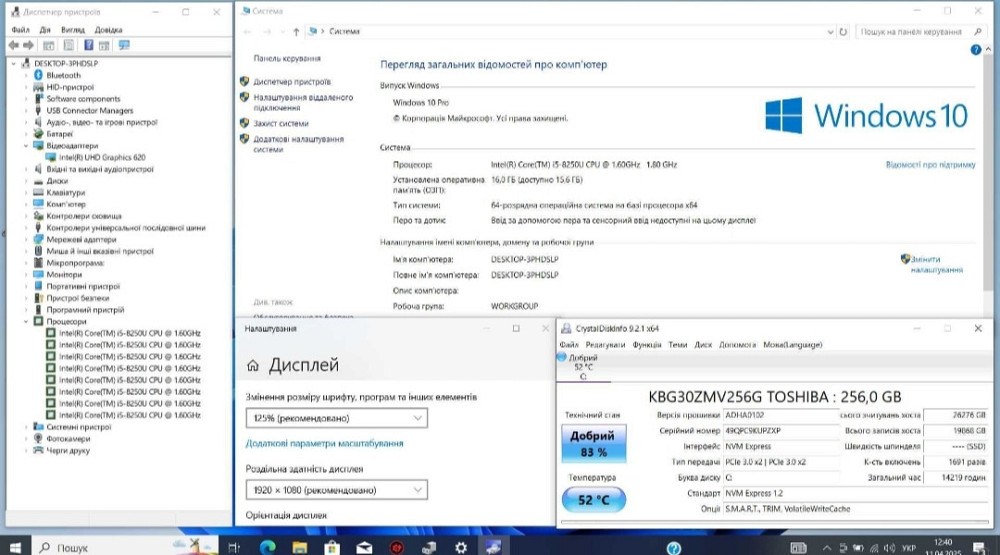The width and height of the screenshot is (1000, 555).
Task: Open Диск menu in CrystalDiskInfo
Action: 703,344
